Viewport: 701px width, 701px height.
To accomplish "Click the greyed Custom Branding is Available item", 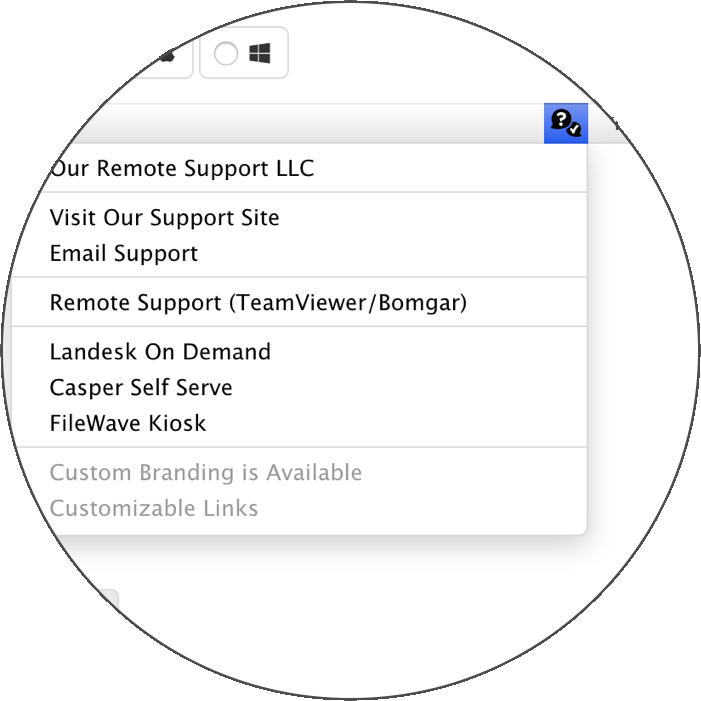I will [x=206, y=473].
